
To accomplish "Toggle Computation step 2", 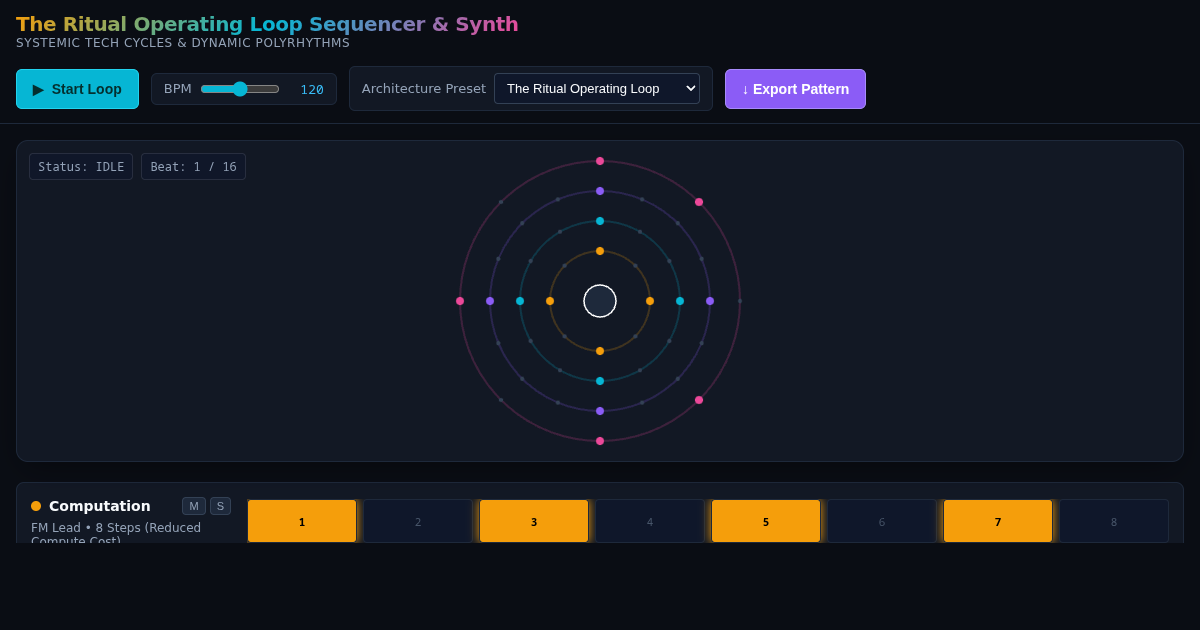I will (418, 521).
